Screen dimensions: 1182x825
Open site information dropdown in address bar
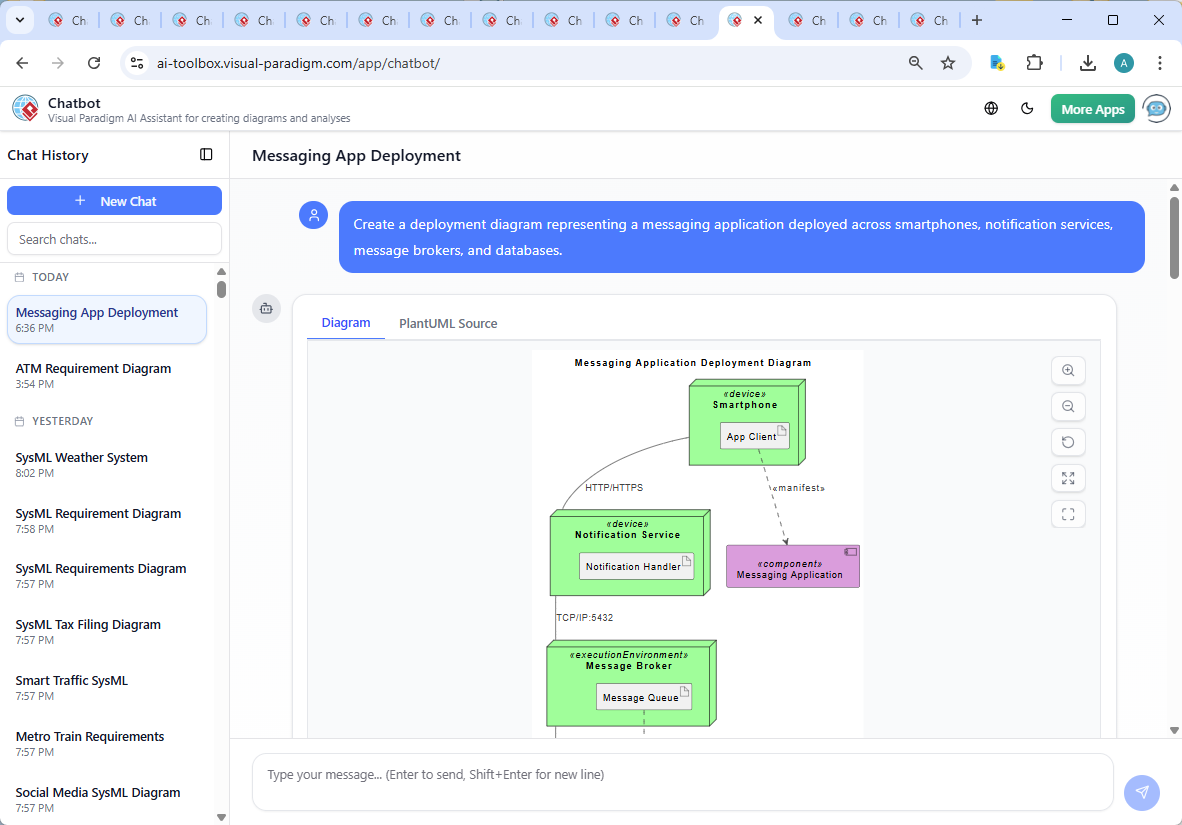coord(136,62)
